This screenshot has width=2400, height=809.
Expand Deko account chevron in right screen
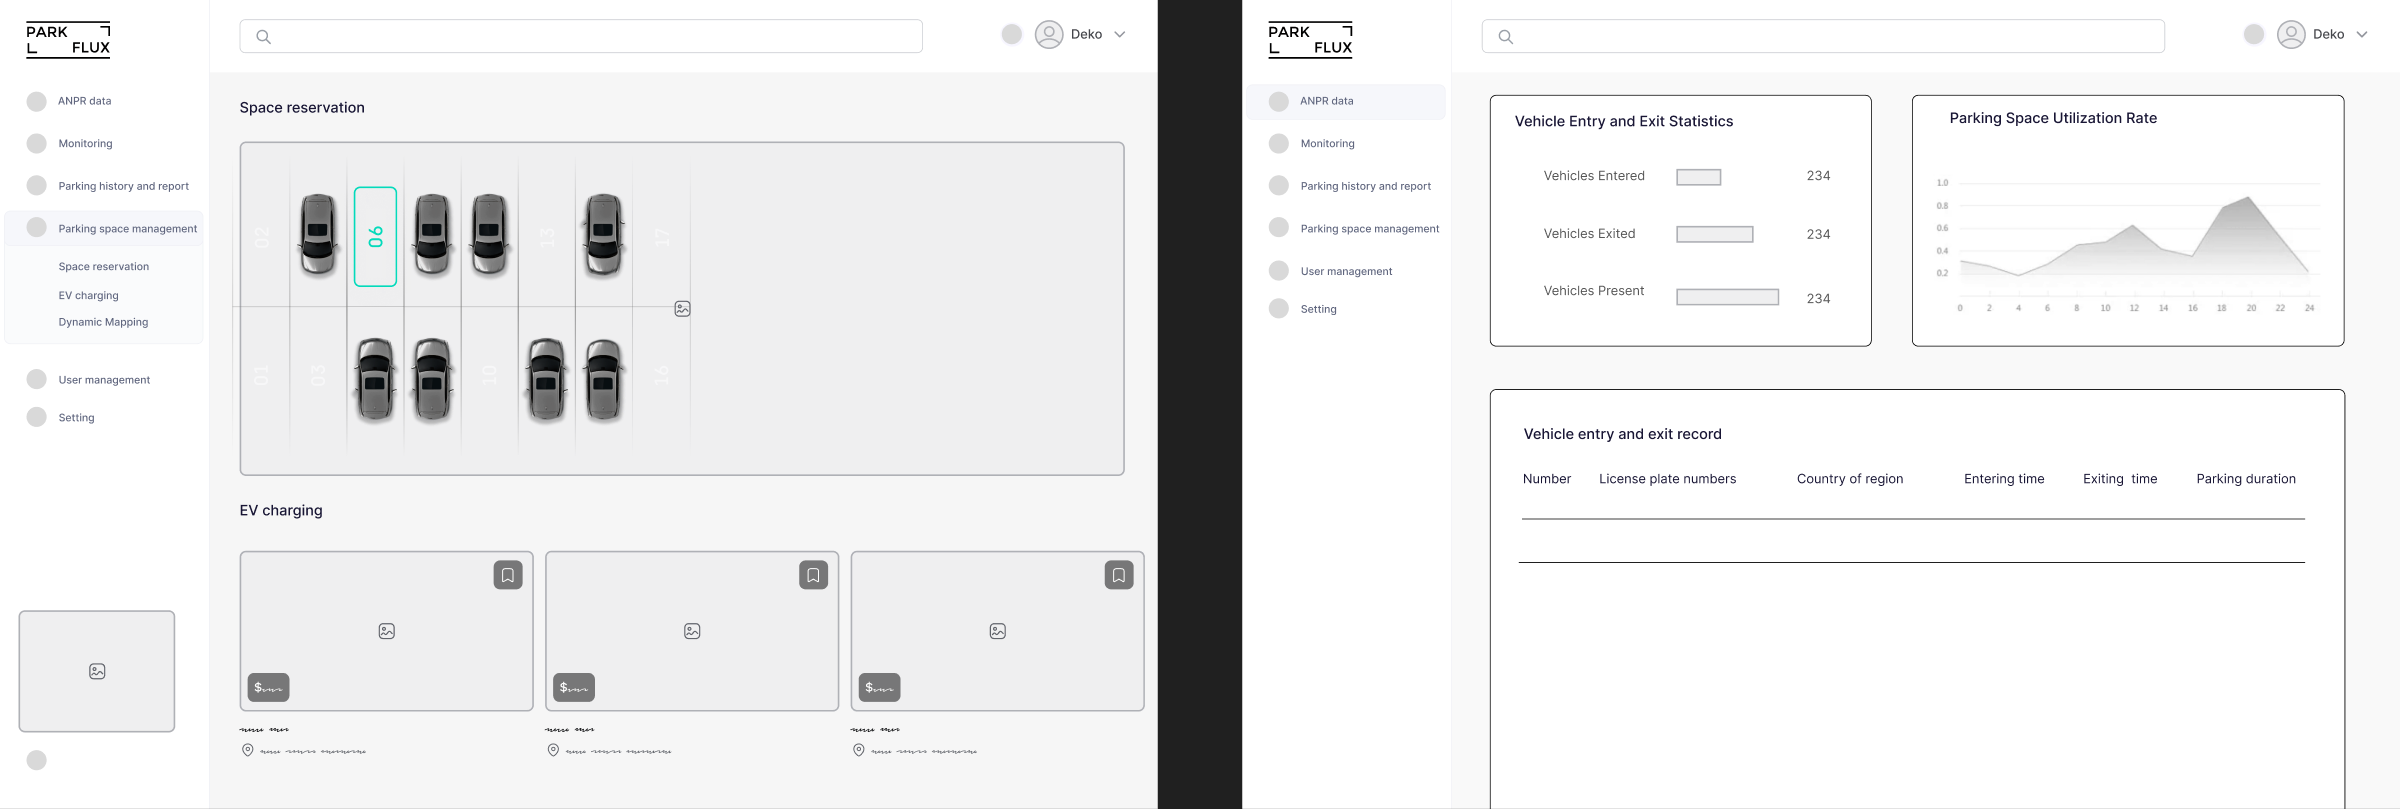pos(2362,34)
